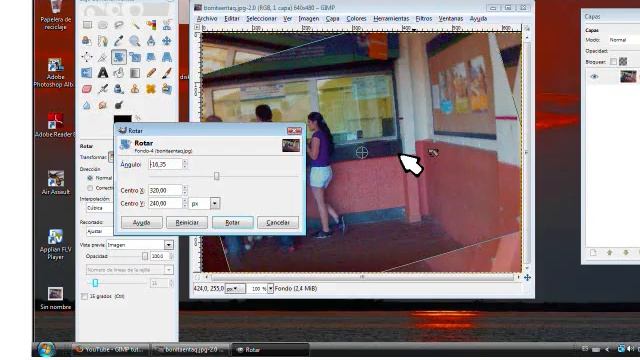
Task: Open the Modo Normal dropdown in Capas
Action: click(624, 40)
